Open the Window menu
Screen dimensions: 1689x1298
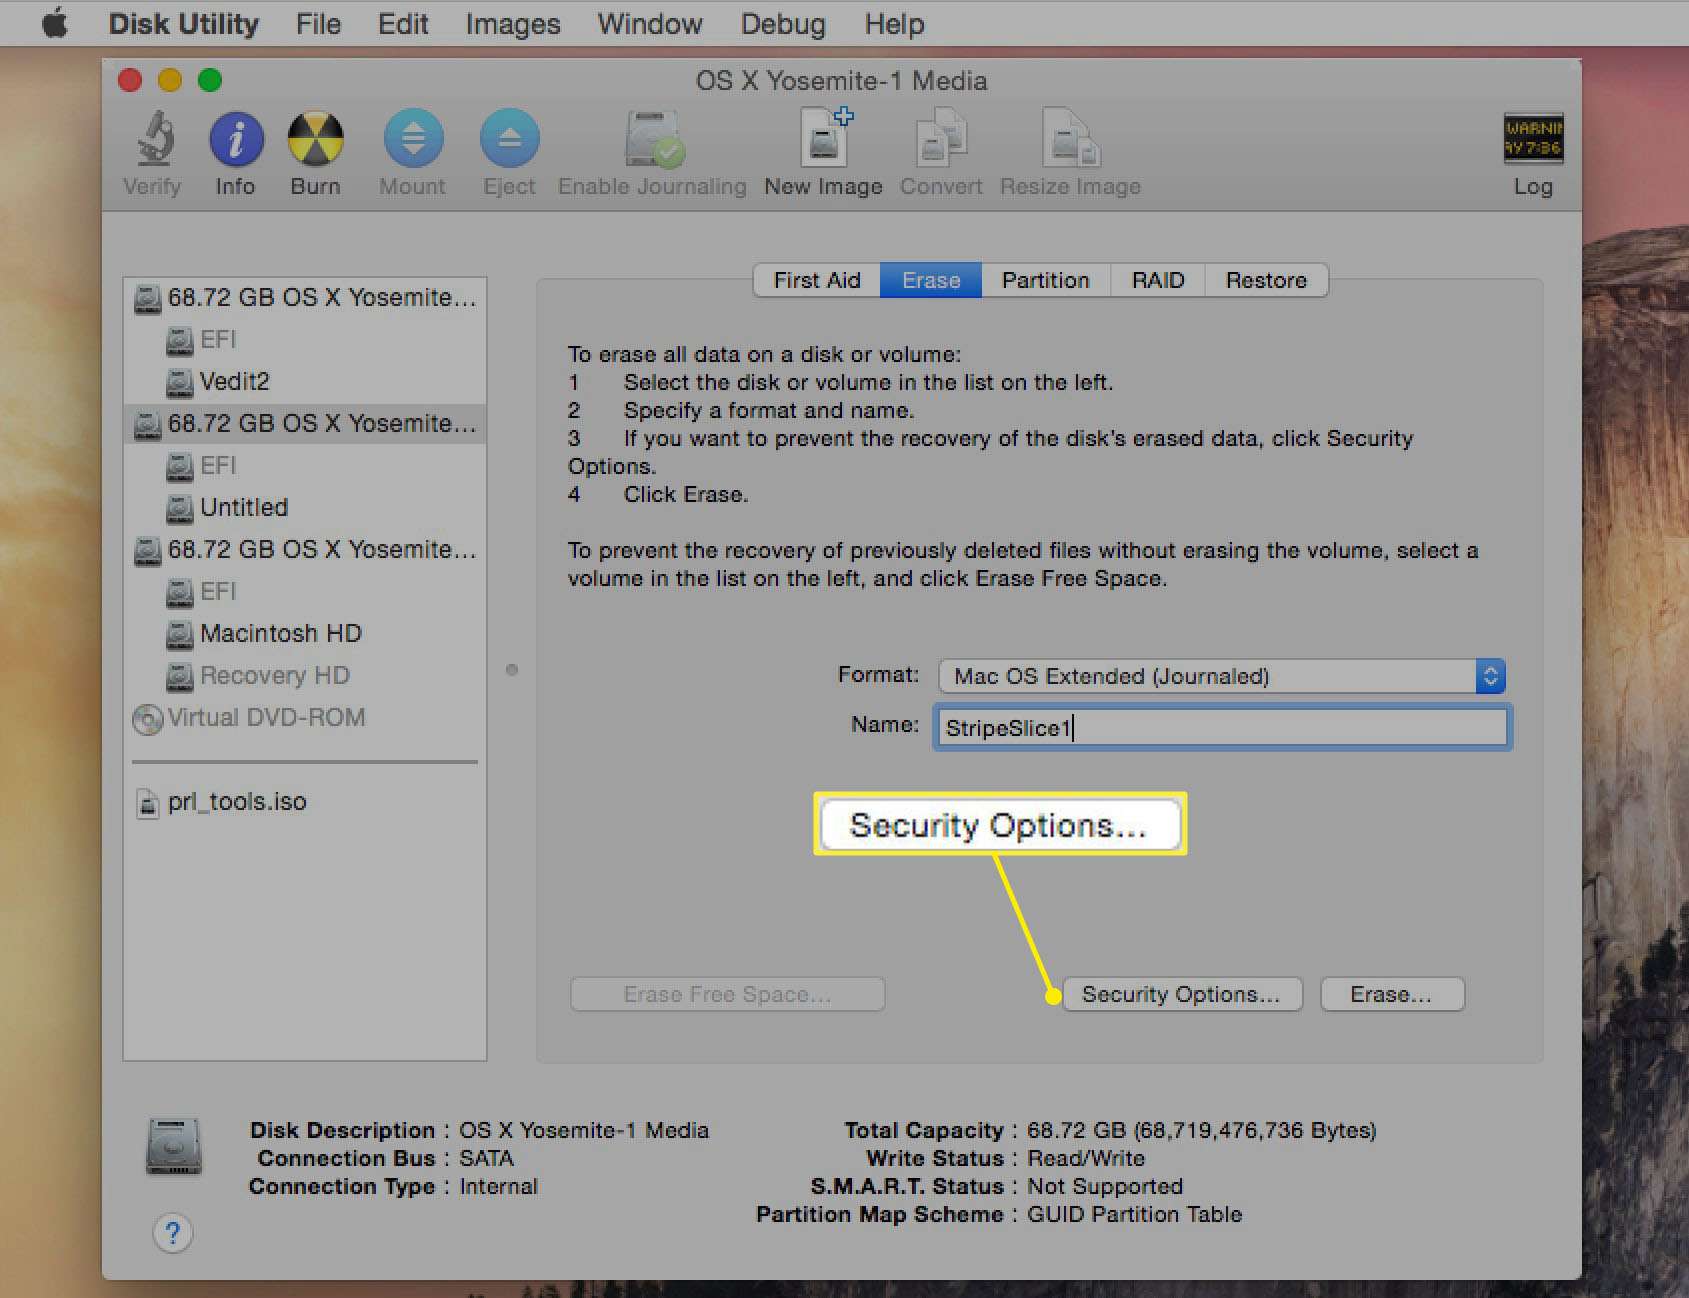click(x=650, y=23)
